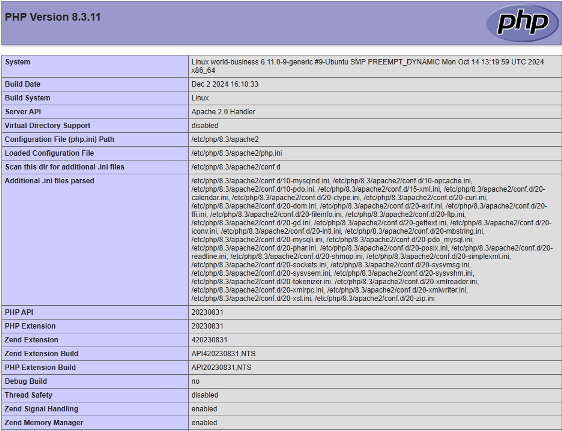Click the 'Server API' label

coord(23,112)
